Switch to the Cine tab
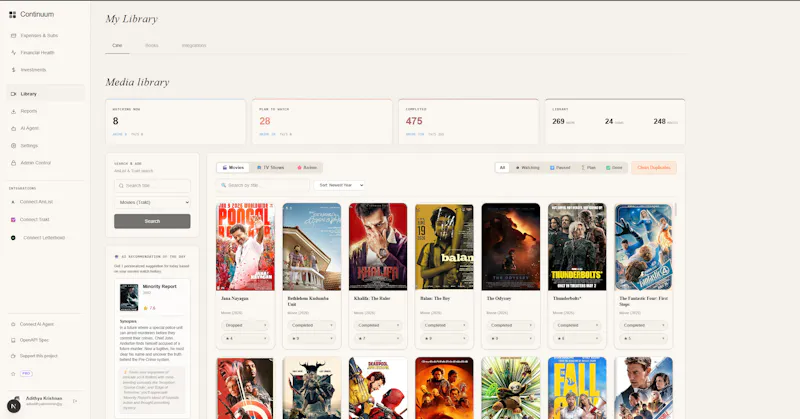 pos(117,45)
